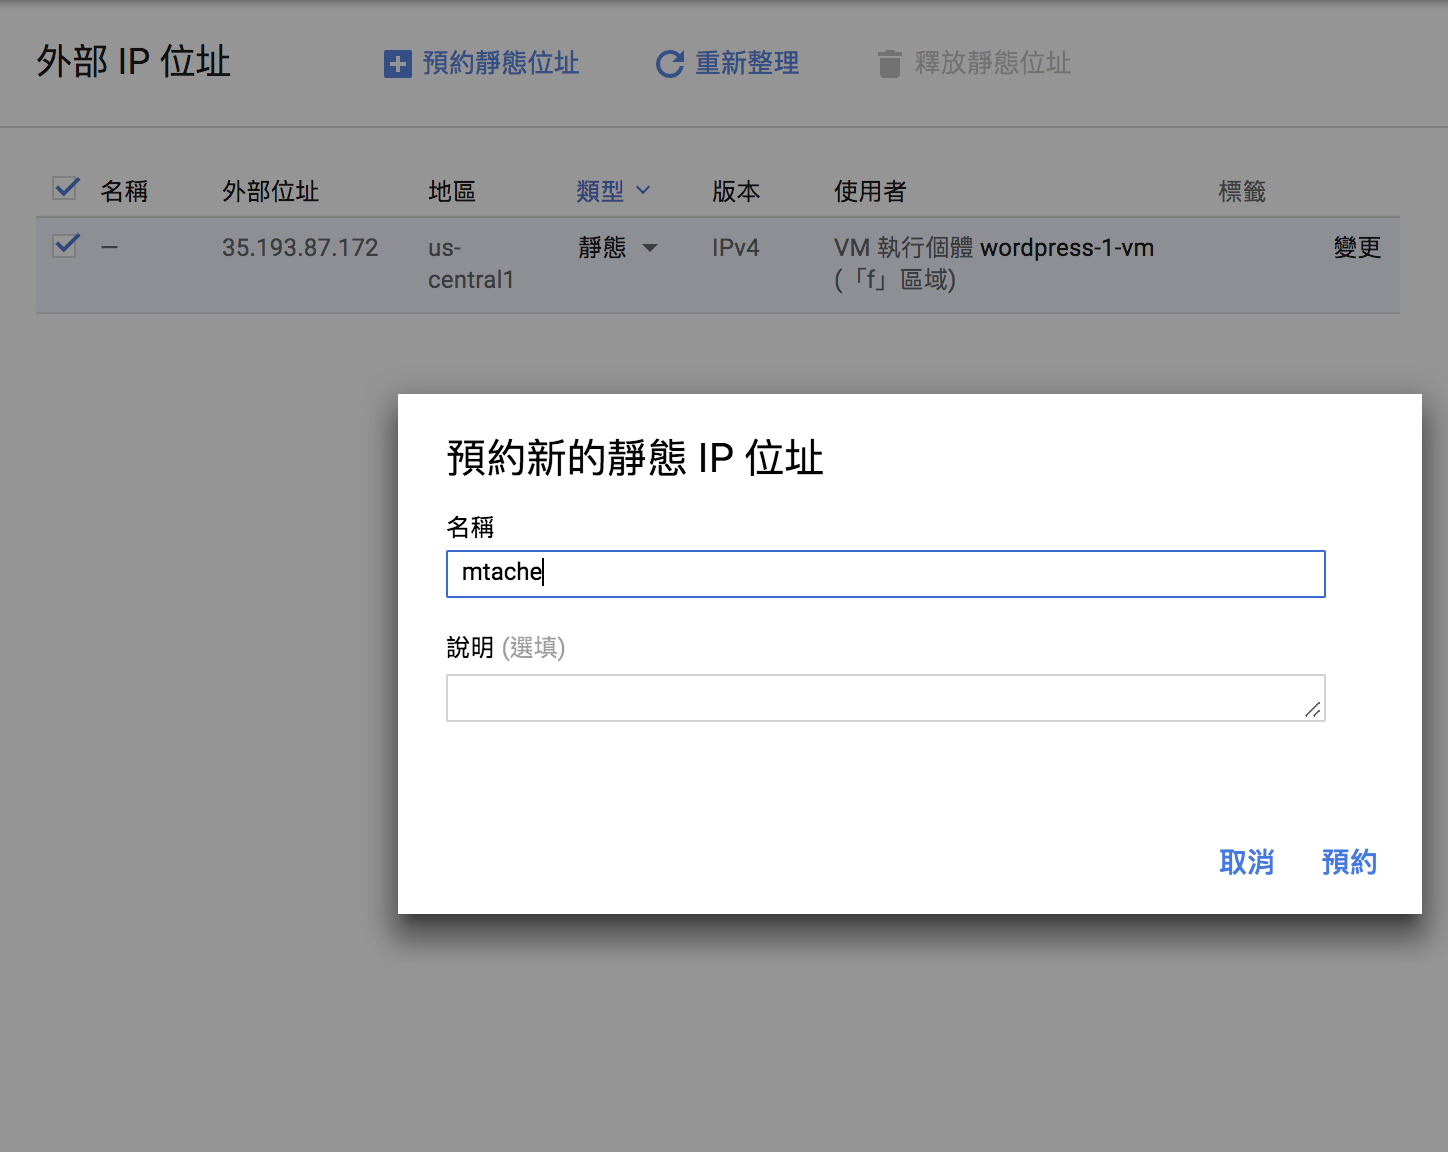Focus the 說明 description textarea

point(886,698)
